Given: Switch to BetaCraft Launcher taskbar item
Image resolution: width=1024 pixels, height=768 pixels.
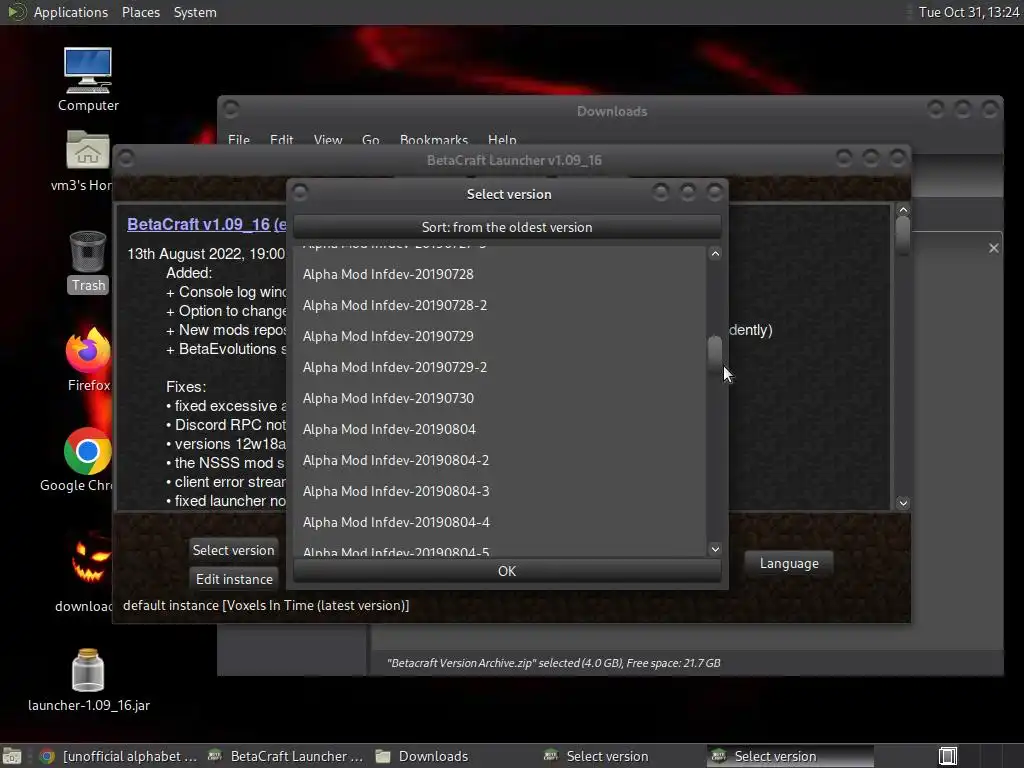Looking at the screenshot, I should [285, 756].
